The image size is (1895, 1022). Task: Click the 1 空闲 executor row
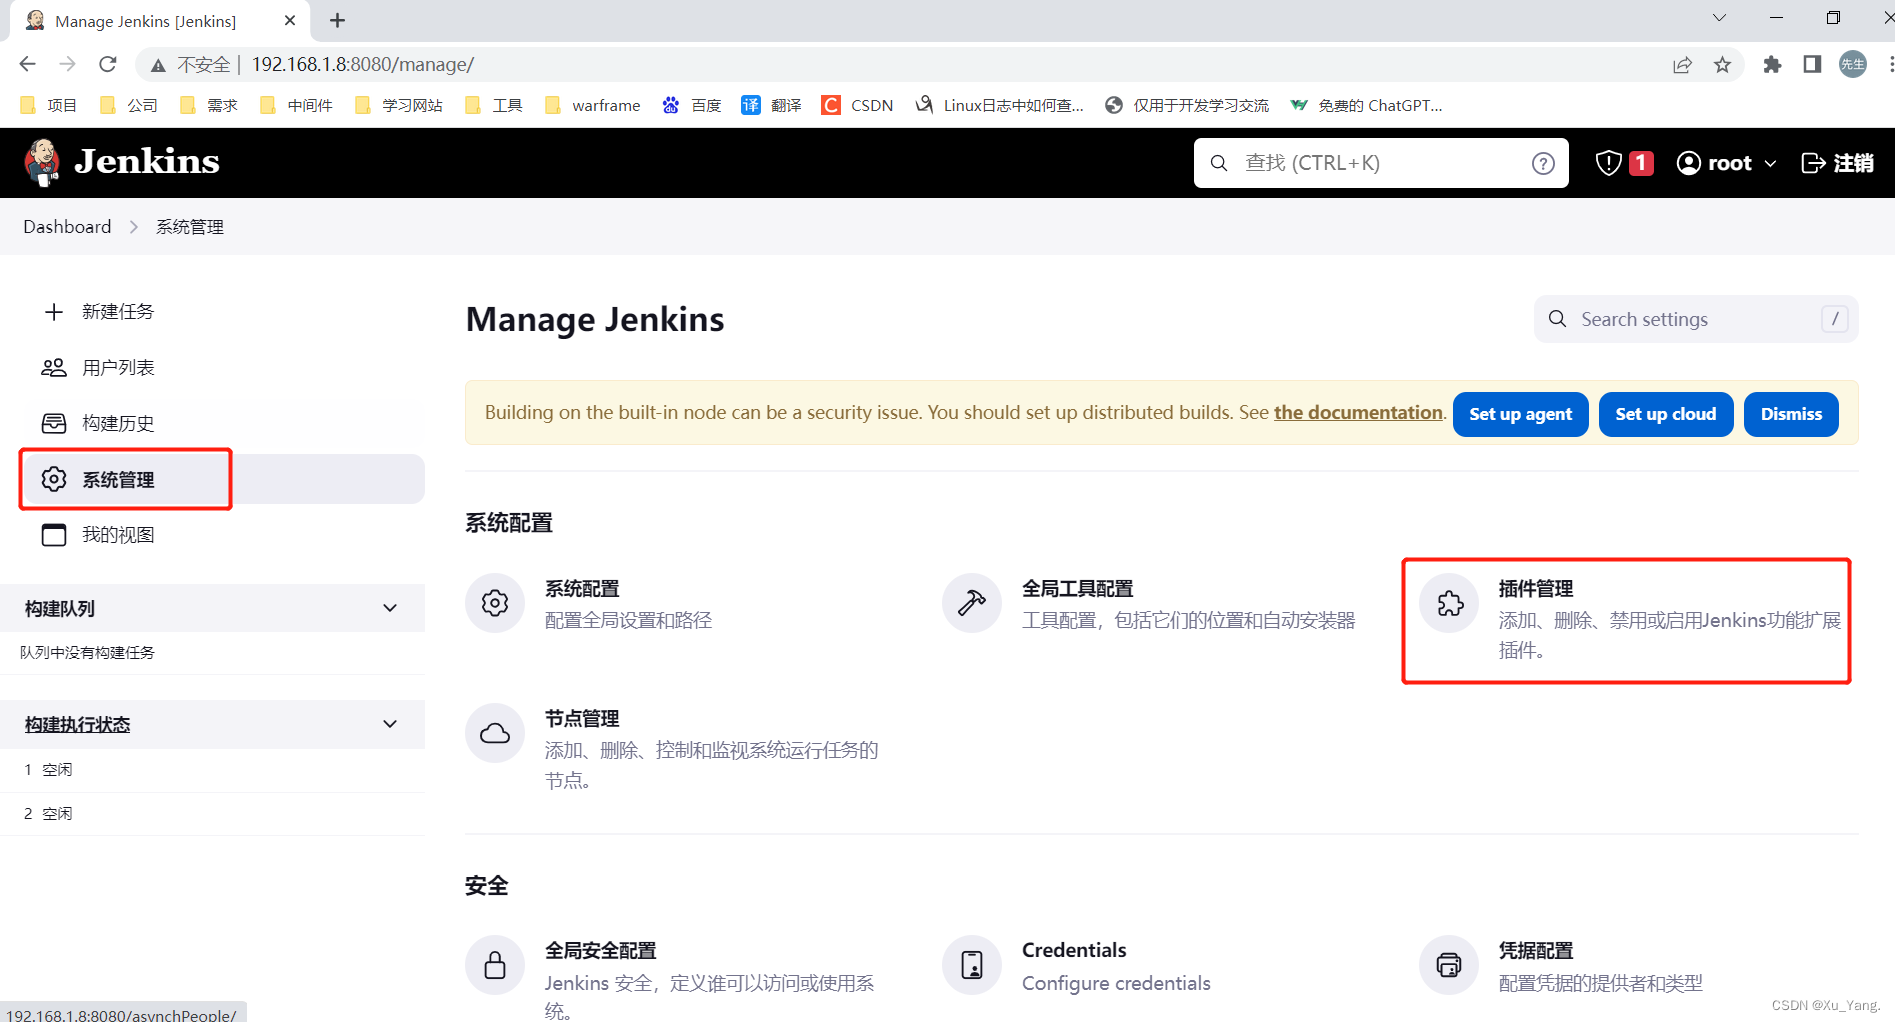pyautogui.click(x=212, y=769)
